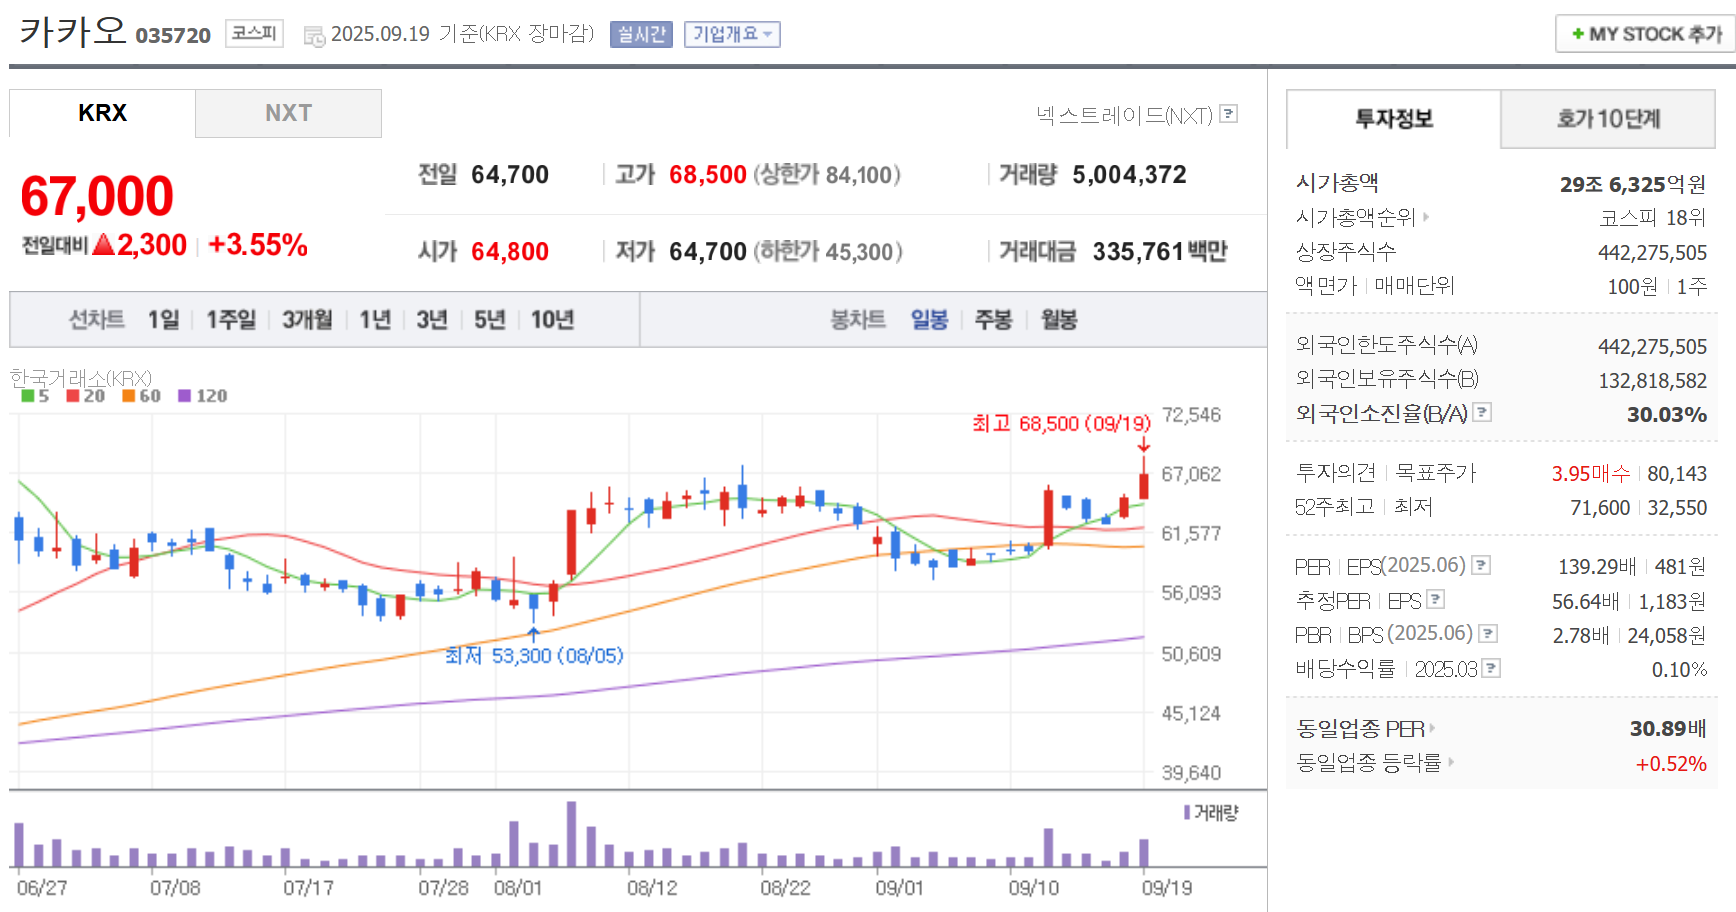Open the 호가10단계 tab

(1608, 119)
